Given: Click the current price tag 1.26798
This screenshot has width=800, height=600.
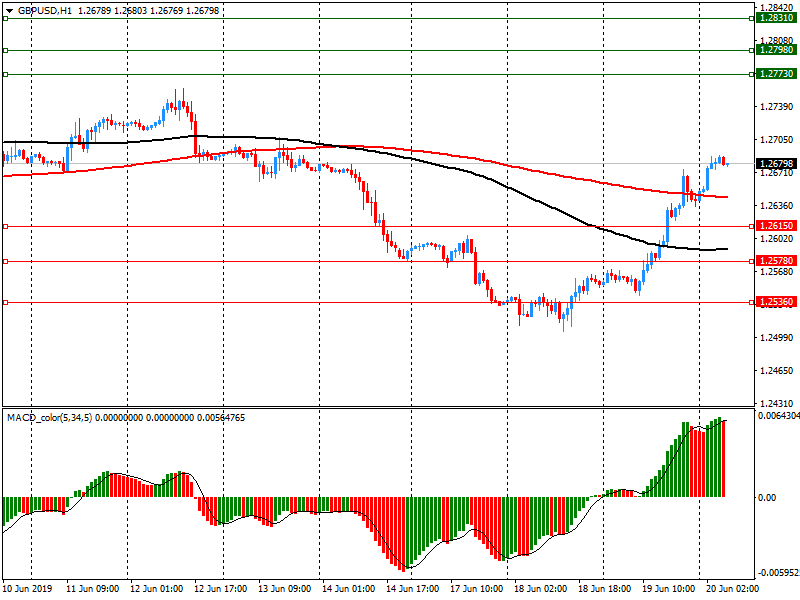Looking at the screenshot, I should click(x=776, y=164).
